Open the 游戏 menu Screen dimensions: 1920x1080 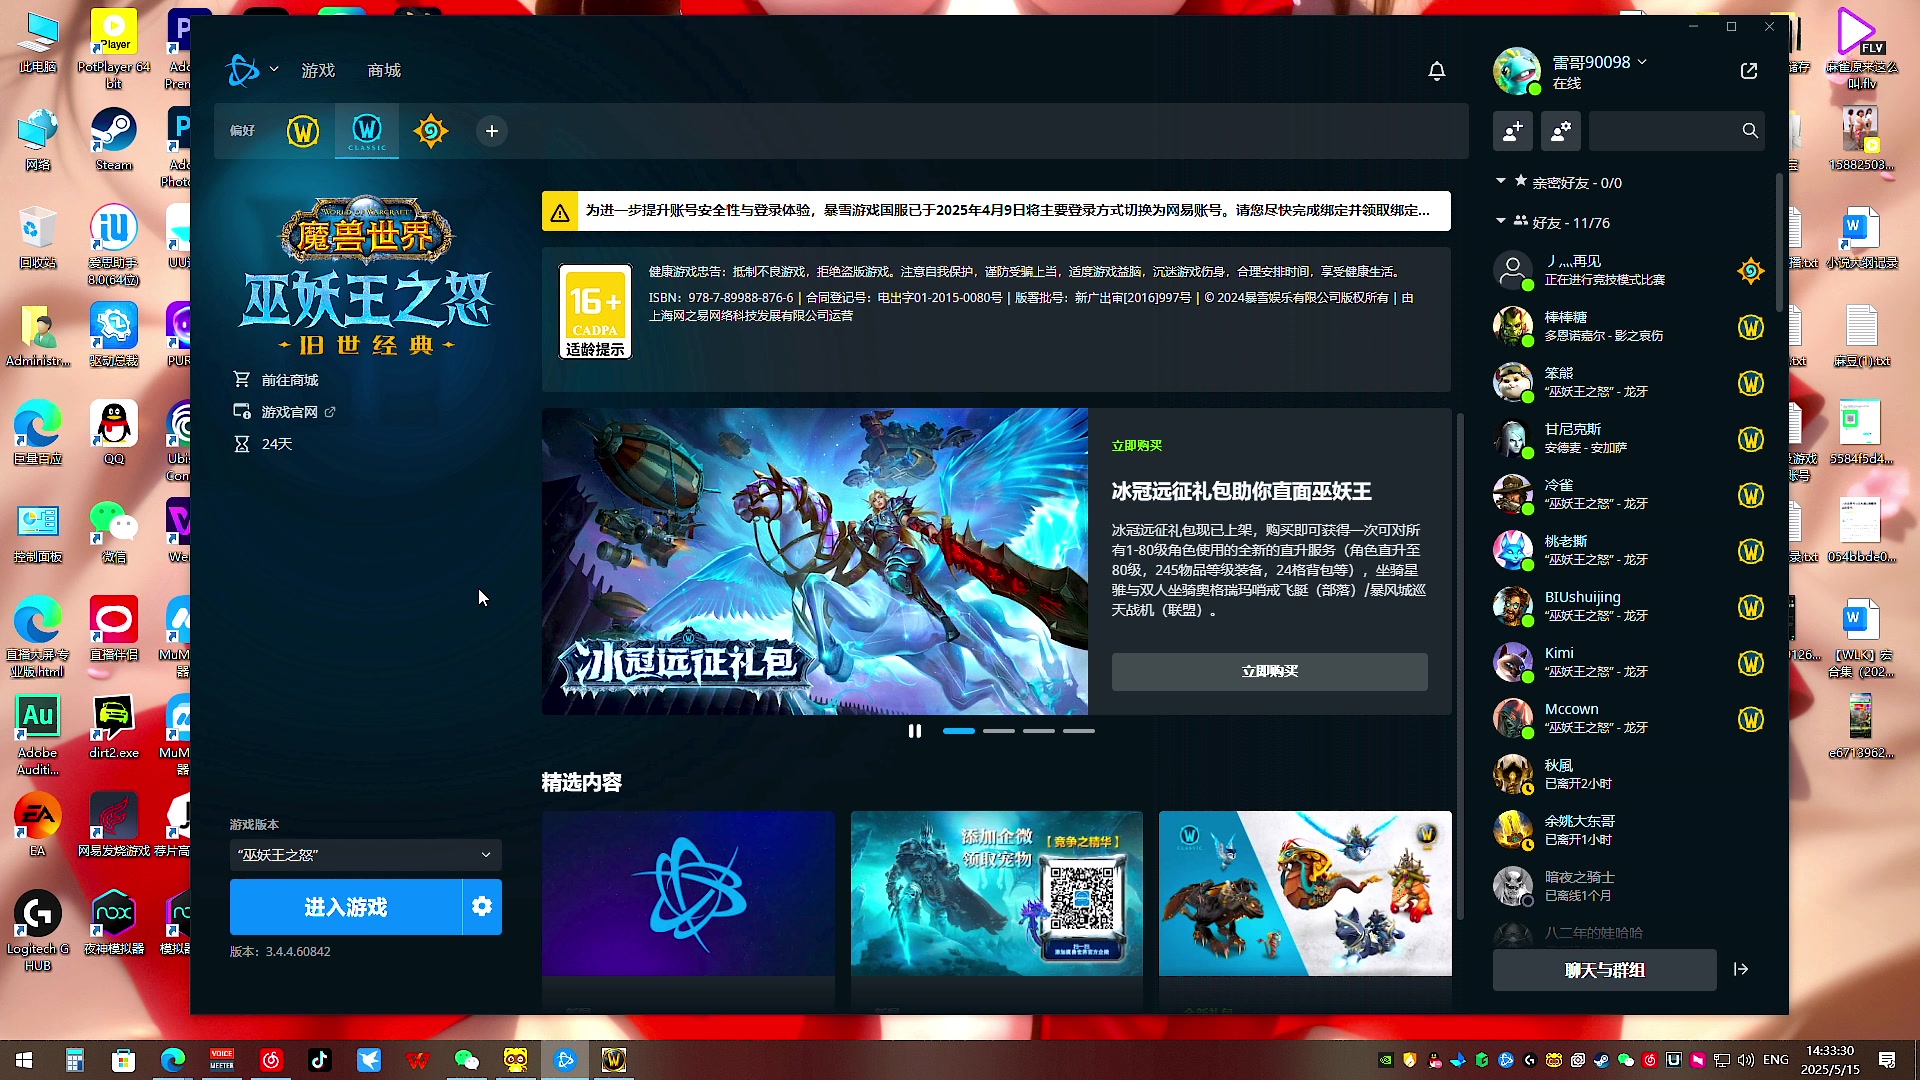tap(318, 70)
